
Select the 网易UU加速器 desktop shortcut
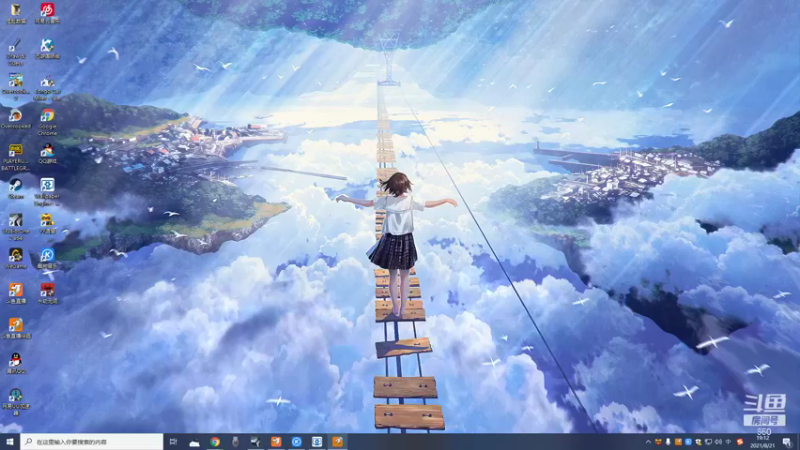[x=15, y=402]
